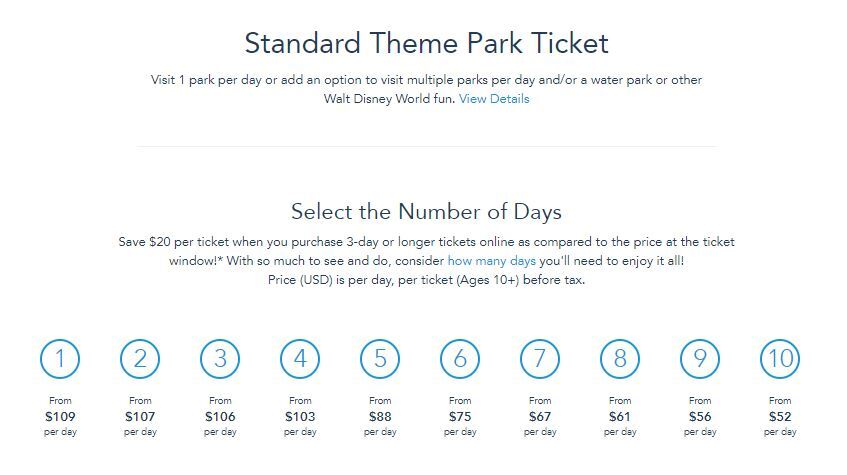Select the 5-day ticket circle

[x=380, y=359]
